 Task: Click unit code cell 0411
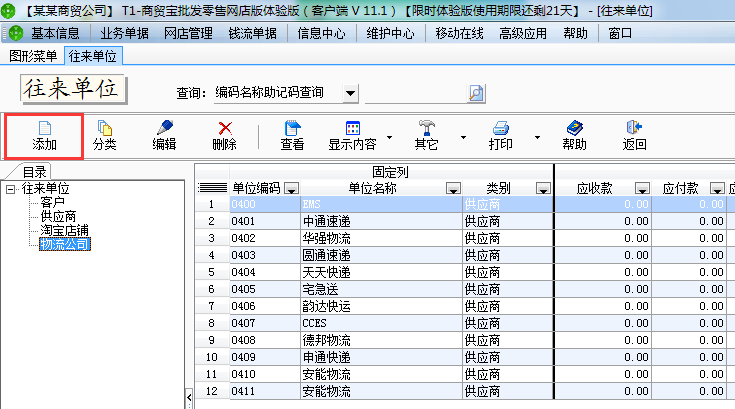265,391
